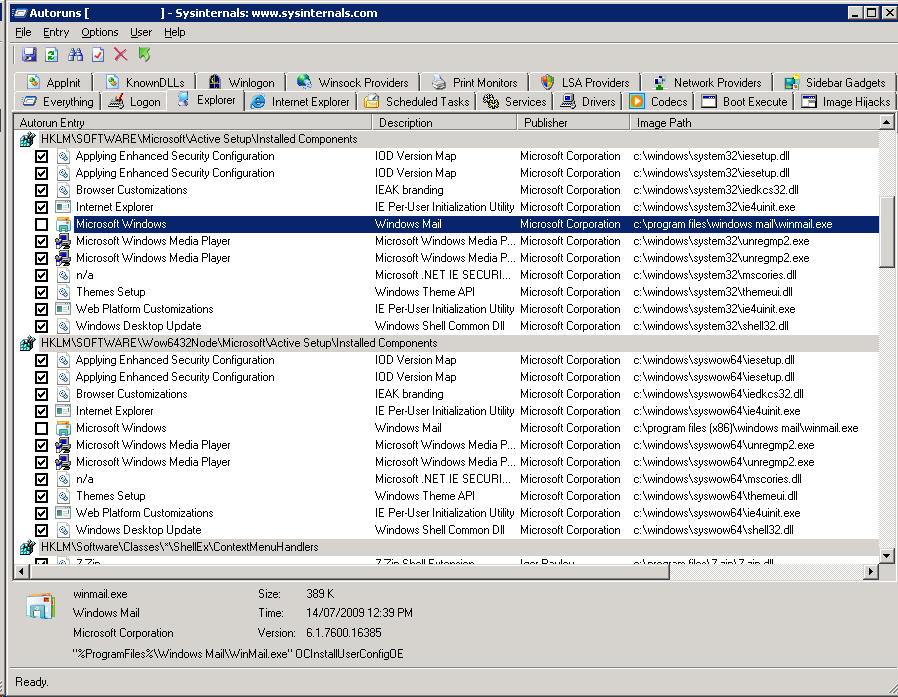Click the registry icon of Wow6432Node header

pos(27,343)
